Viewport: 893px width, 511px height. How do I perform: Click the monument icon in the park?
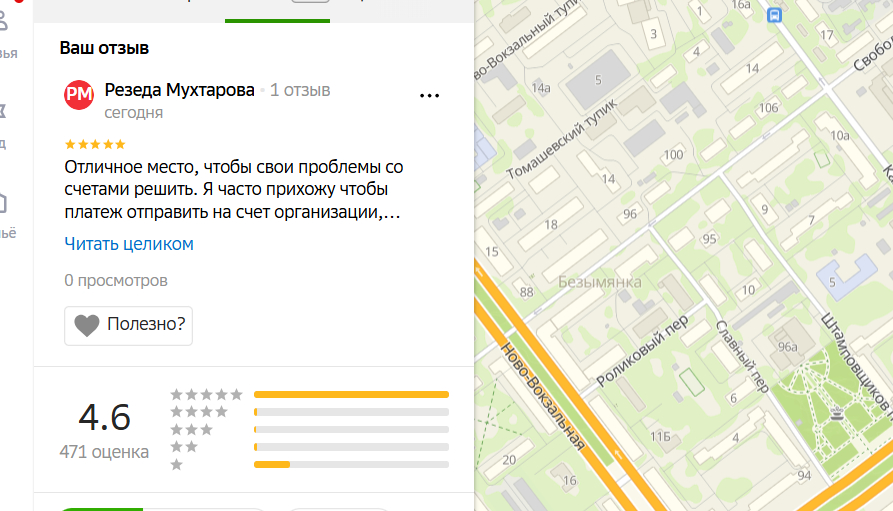tap(837, 414)
